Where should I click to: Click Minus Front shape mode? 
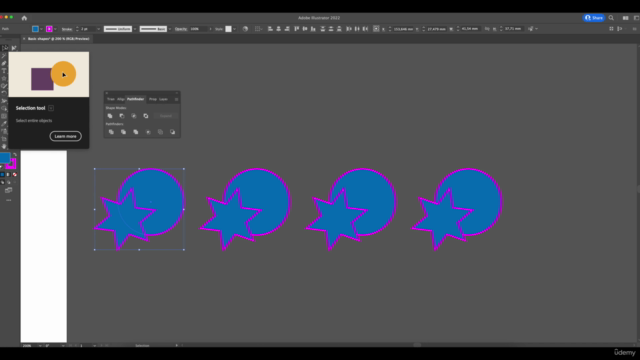coord(122,116)
